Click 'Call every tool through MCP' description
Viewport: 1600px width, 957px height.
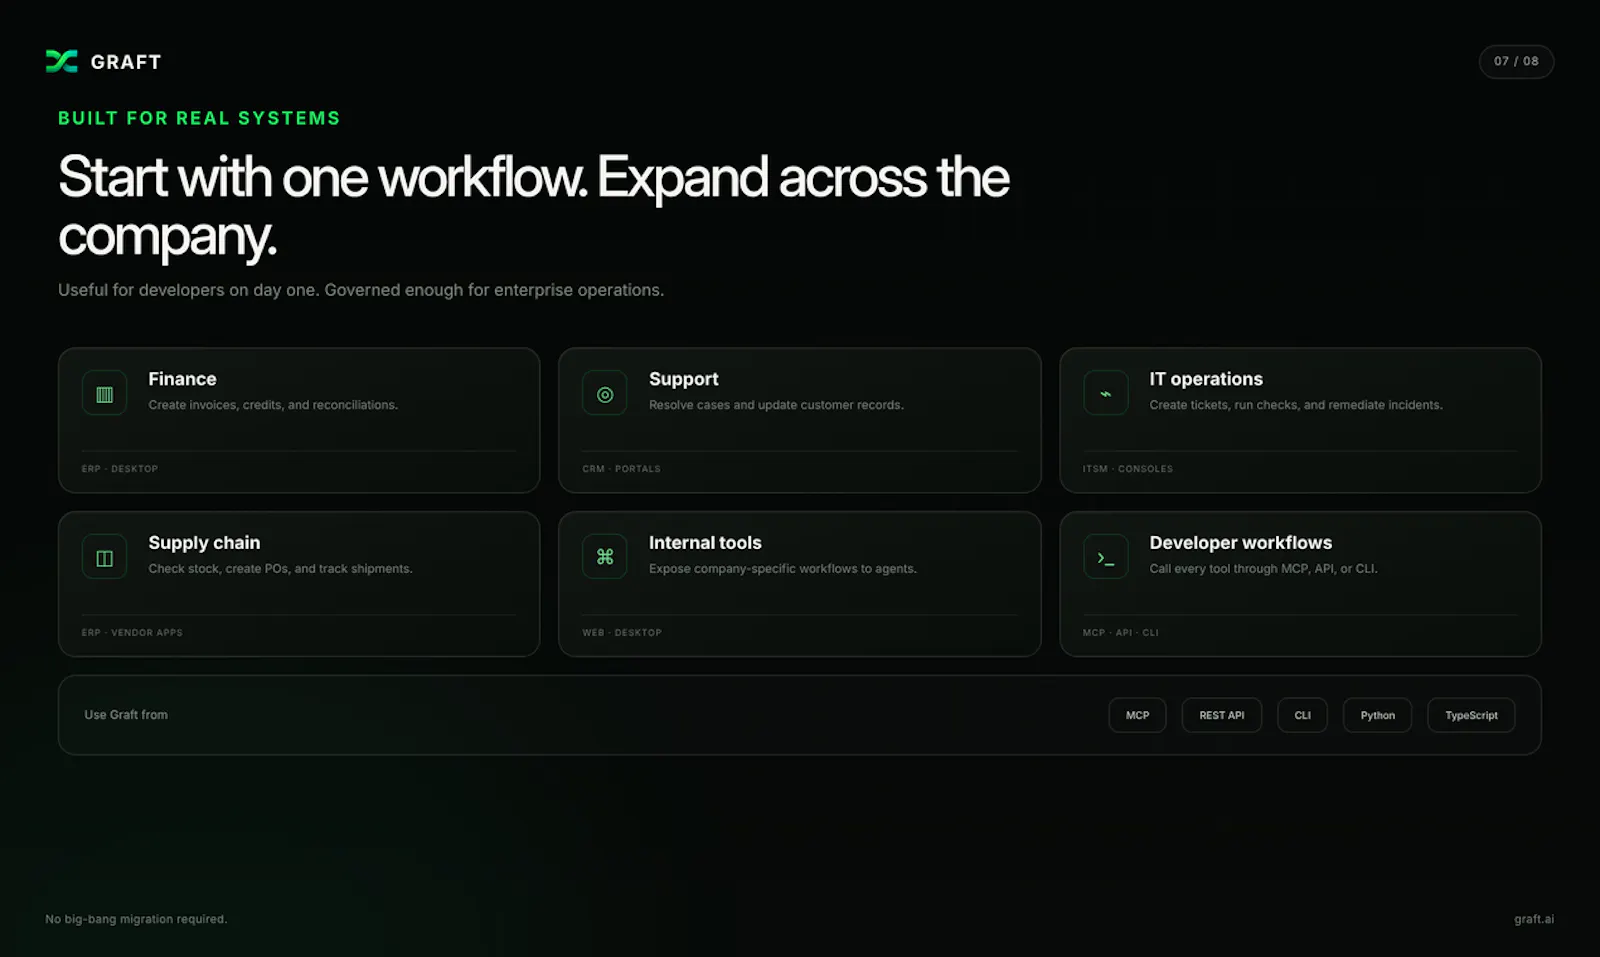[x=1263, y=569]
